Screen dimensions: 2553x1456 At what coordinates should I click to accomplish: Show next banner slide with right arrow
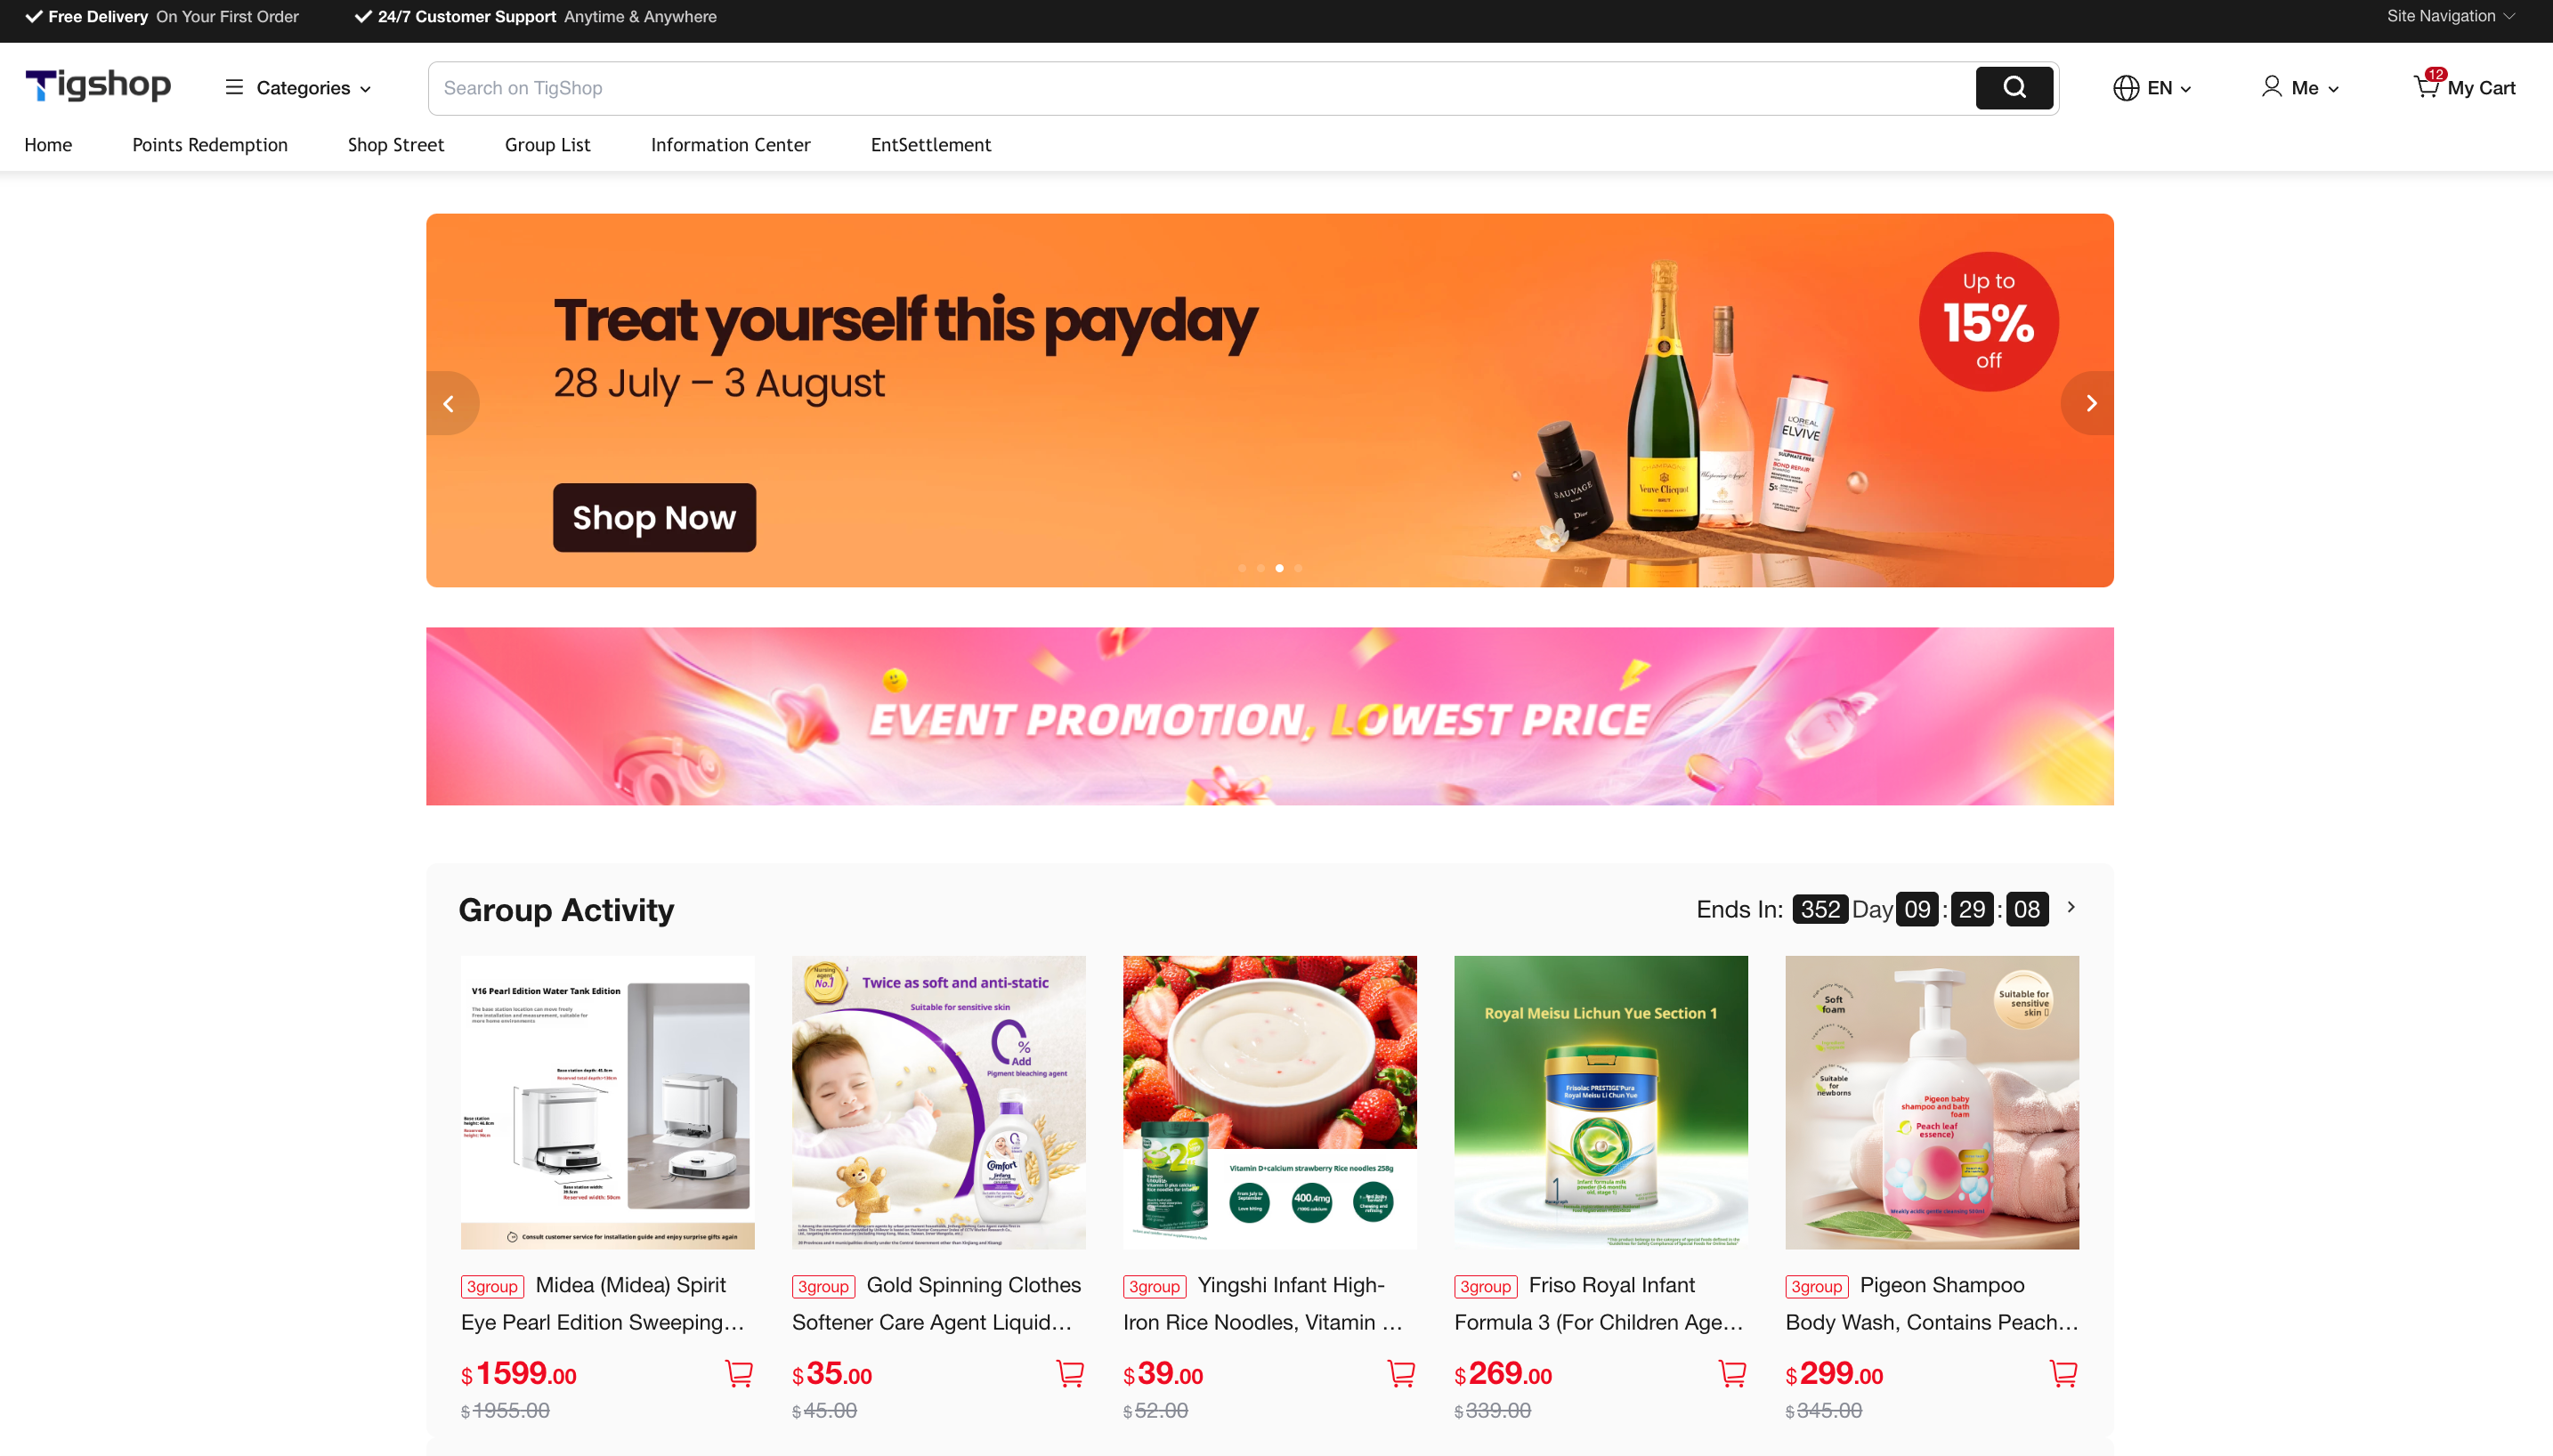2089,403
